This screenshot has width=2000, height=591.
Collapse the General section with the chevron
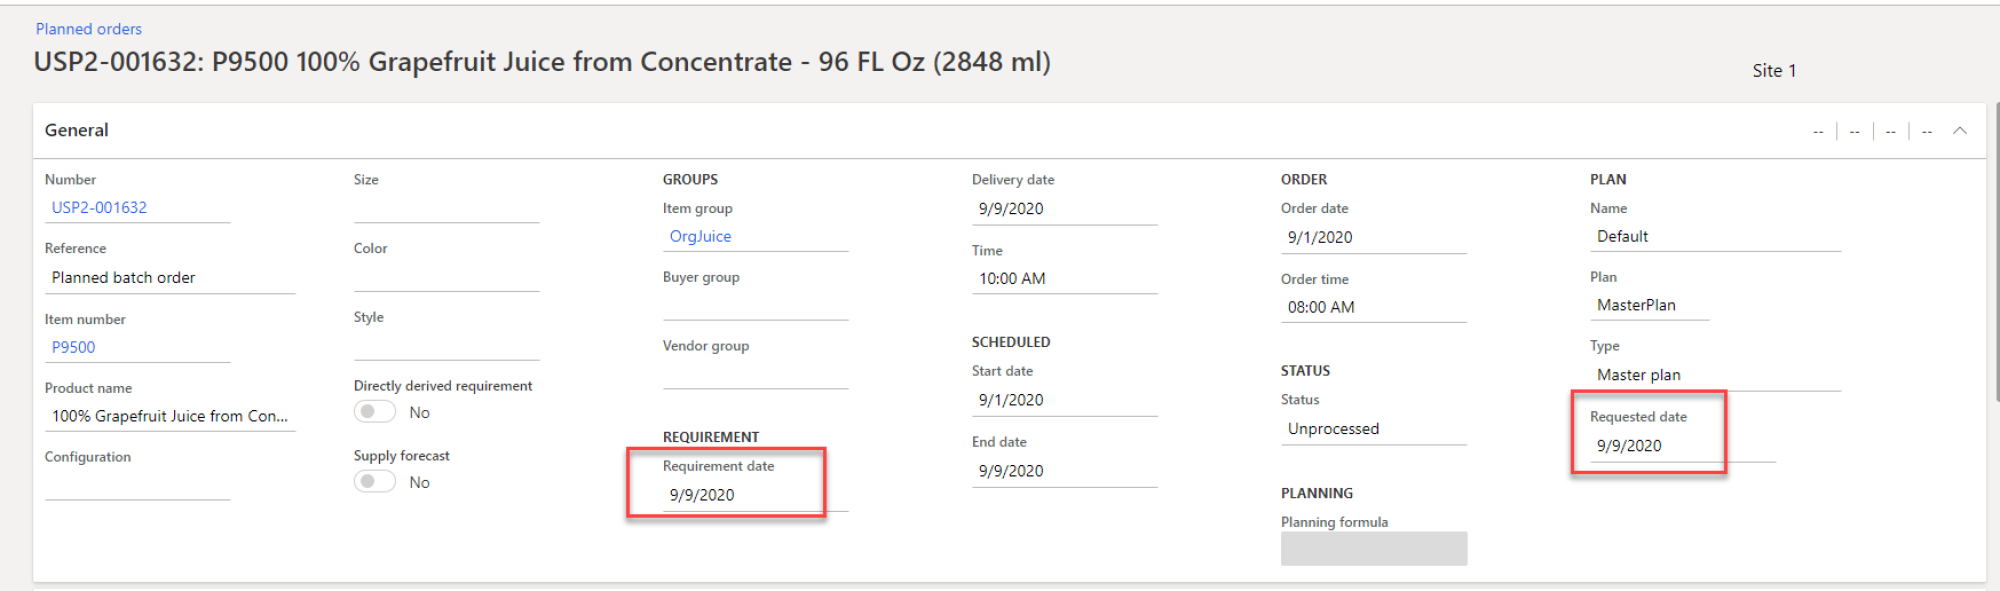[1960, 131]
